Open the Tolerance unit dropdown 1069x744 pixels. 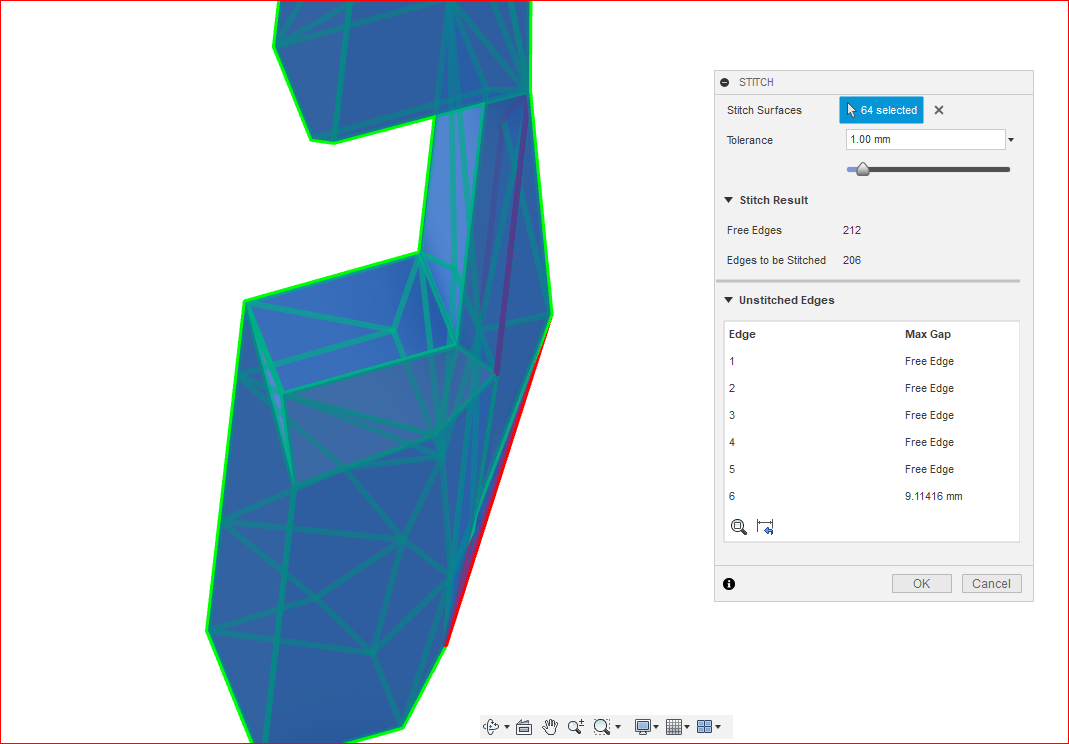(1010, 139)
